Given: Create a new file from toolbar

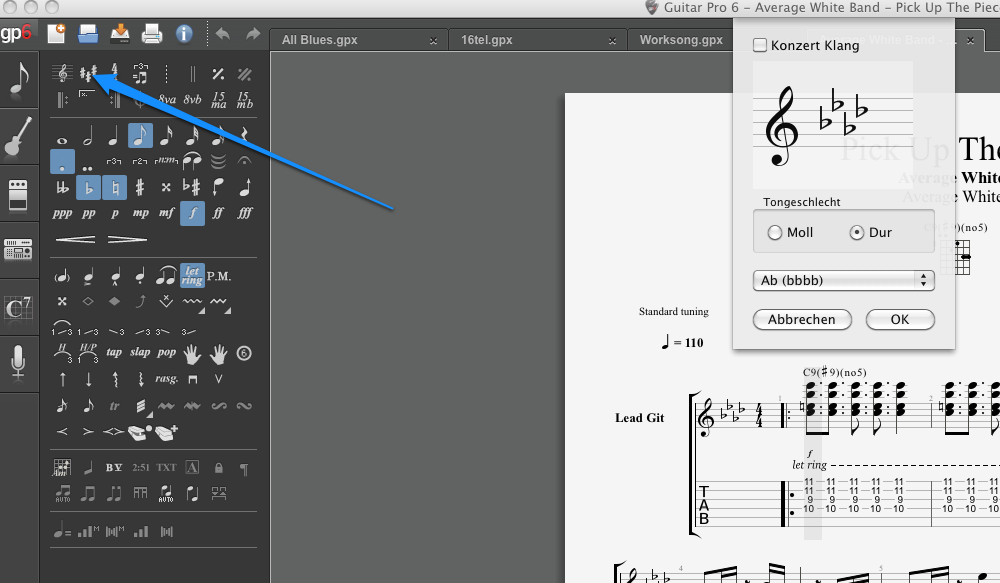Looking at the screenshot, I should (x=56, y=33).
